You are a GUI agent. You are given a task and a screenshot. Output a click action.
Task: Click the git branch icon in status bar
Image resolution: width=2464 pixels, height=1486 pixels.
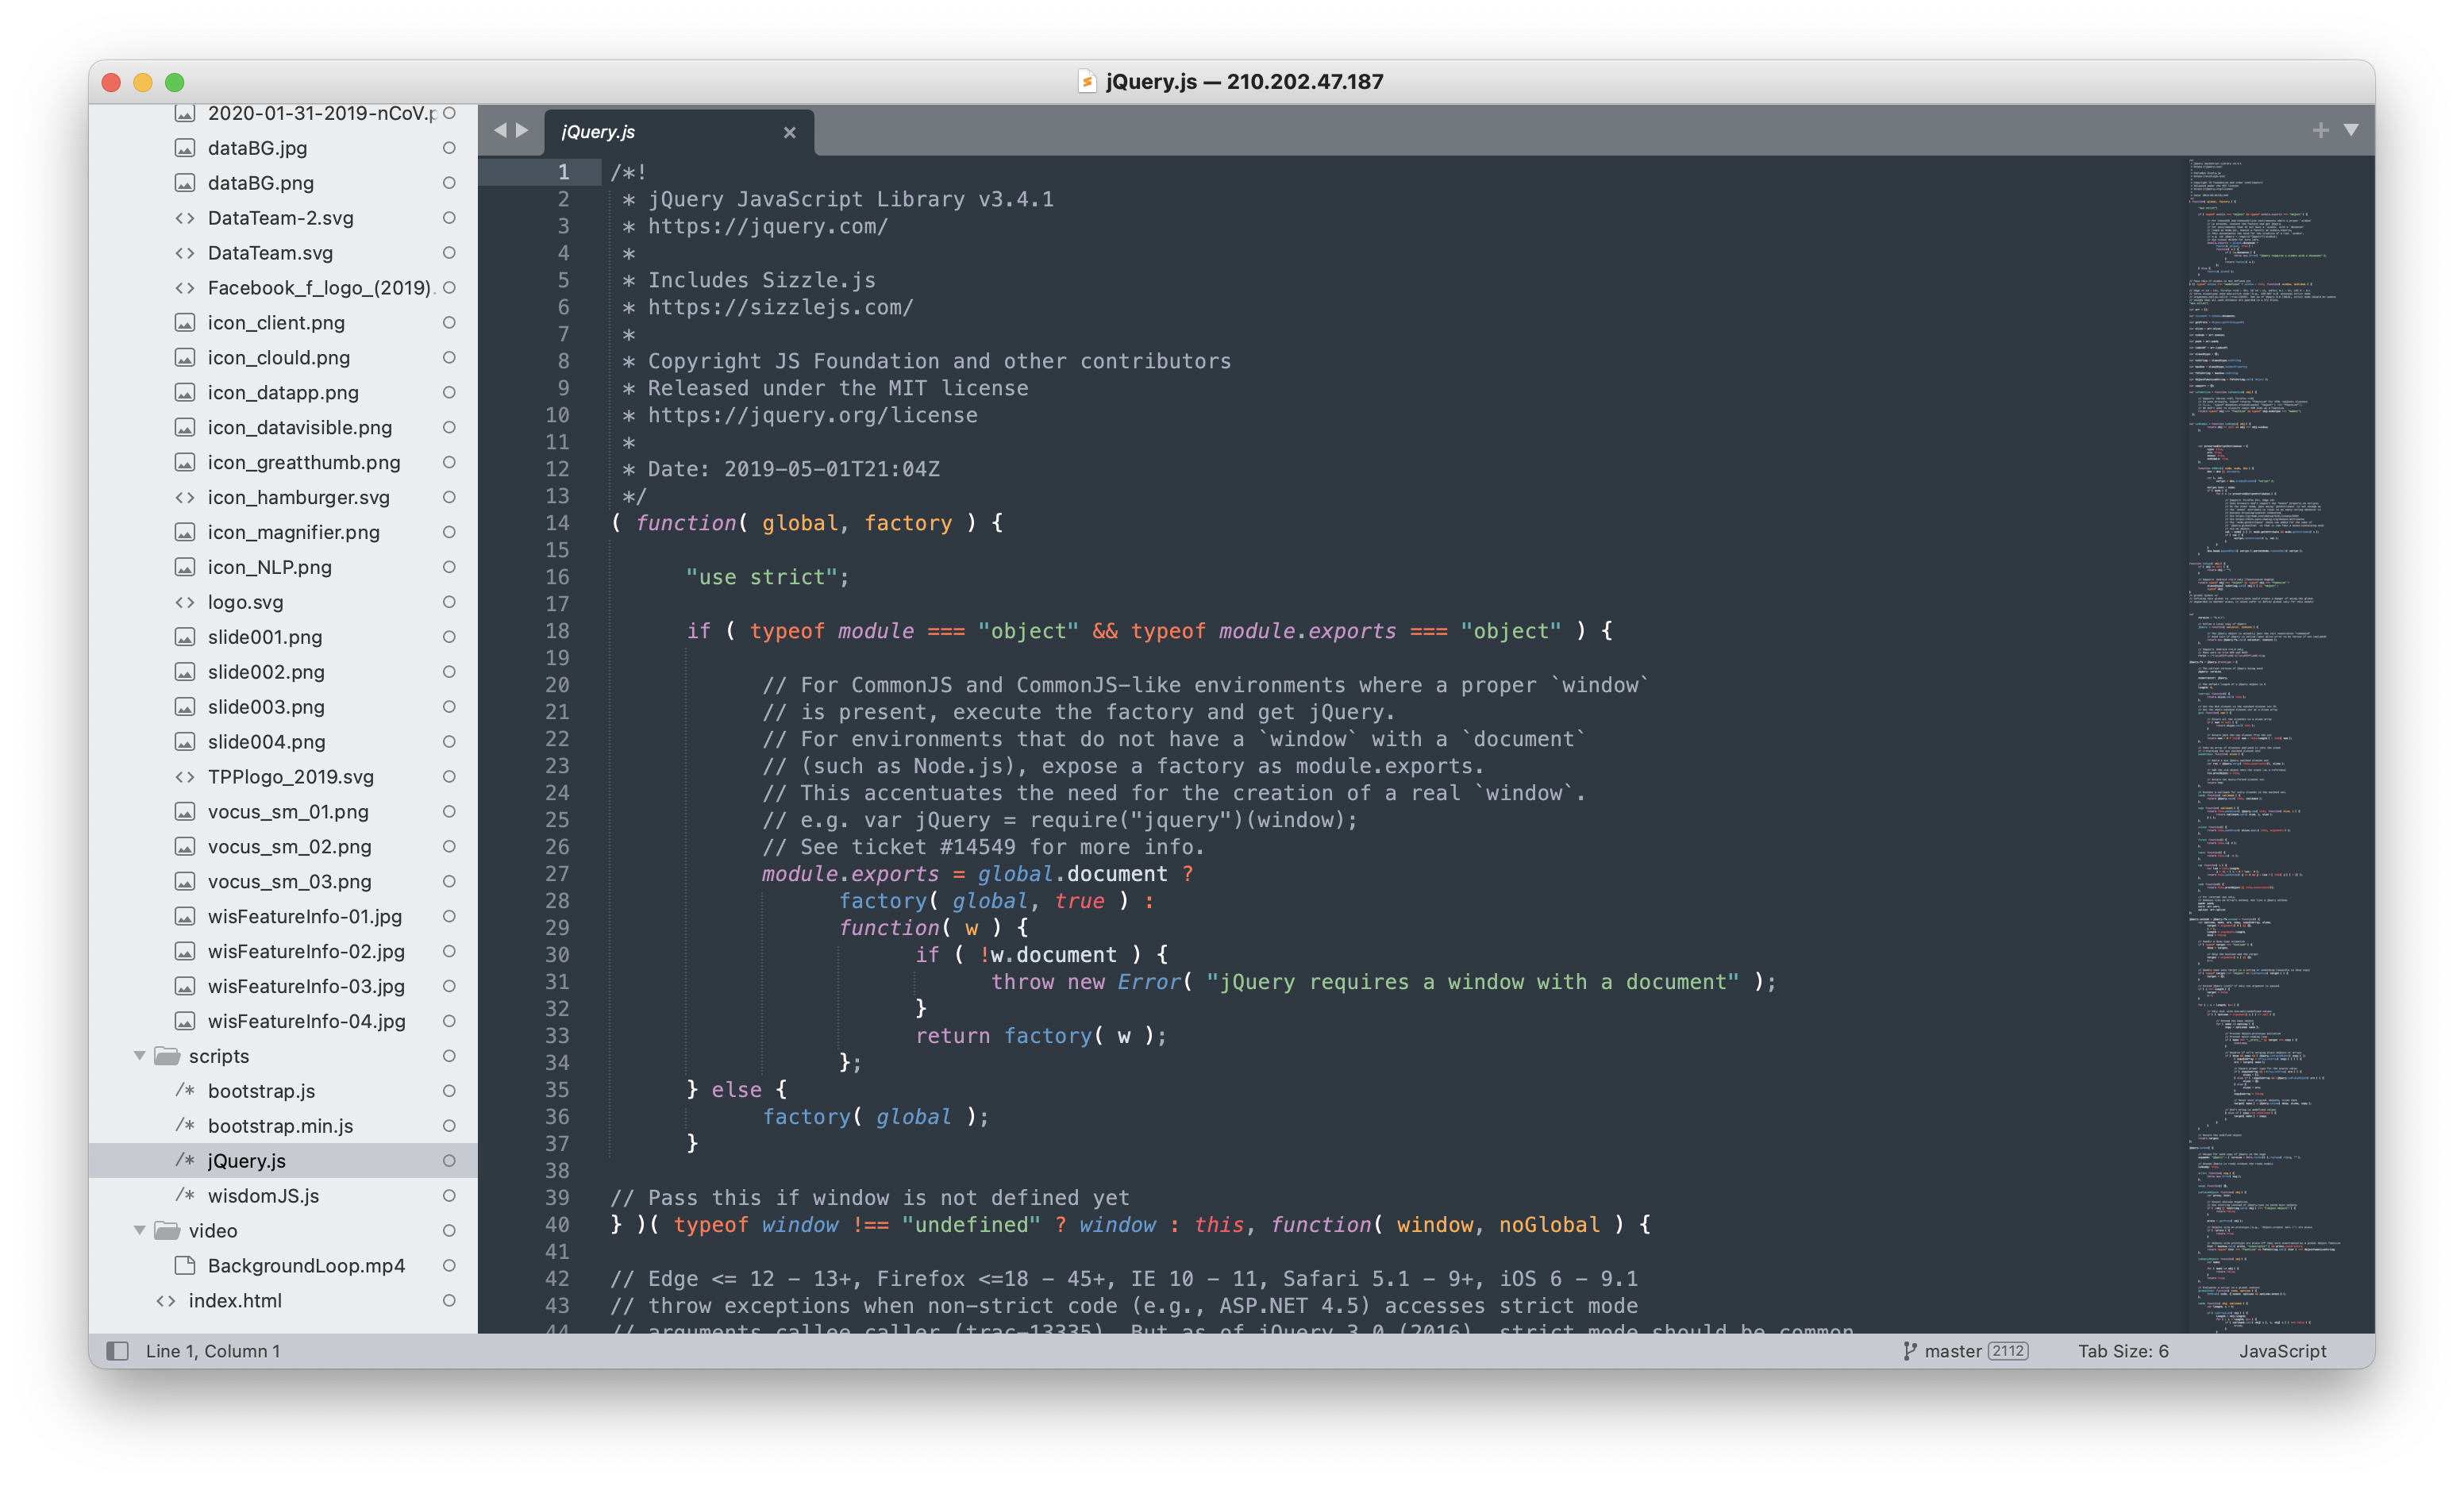1909,1351
